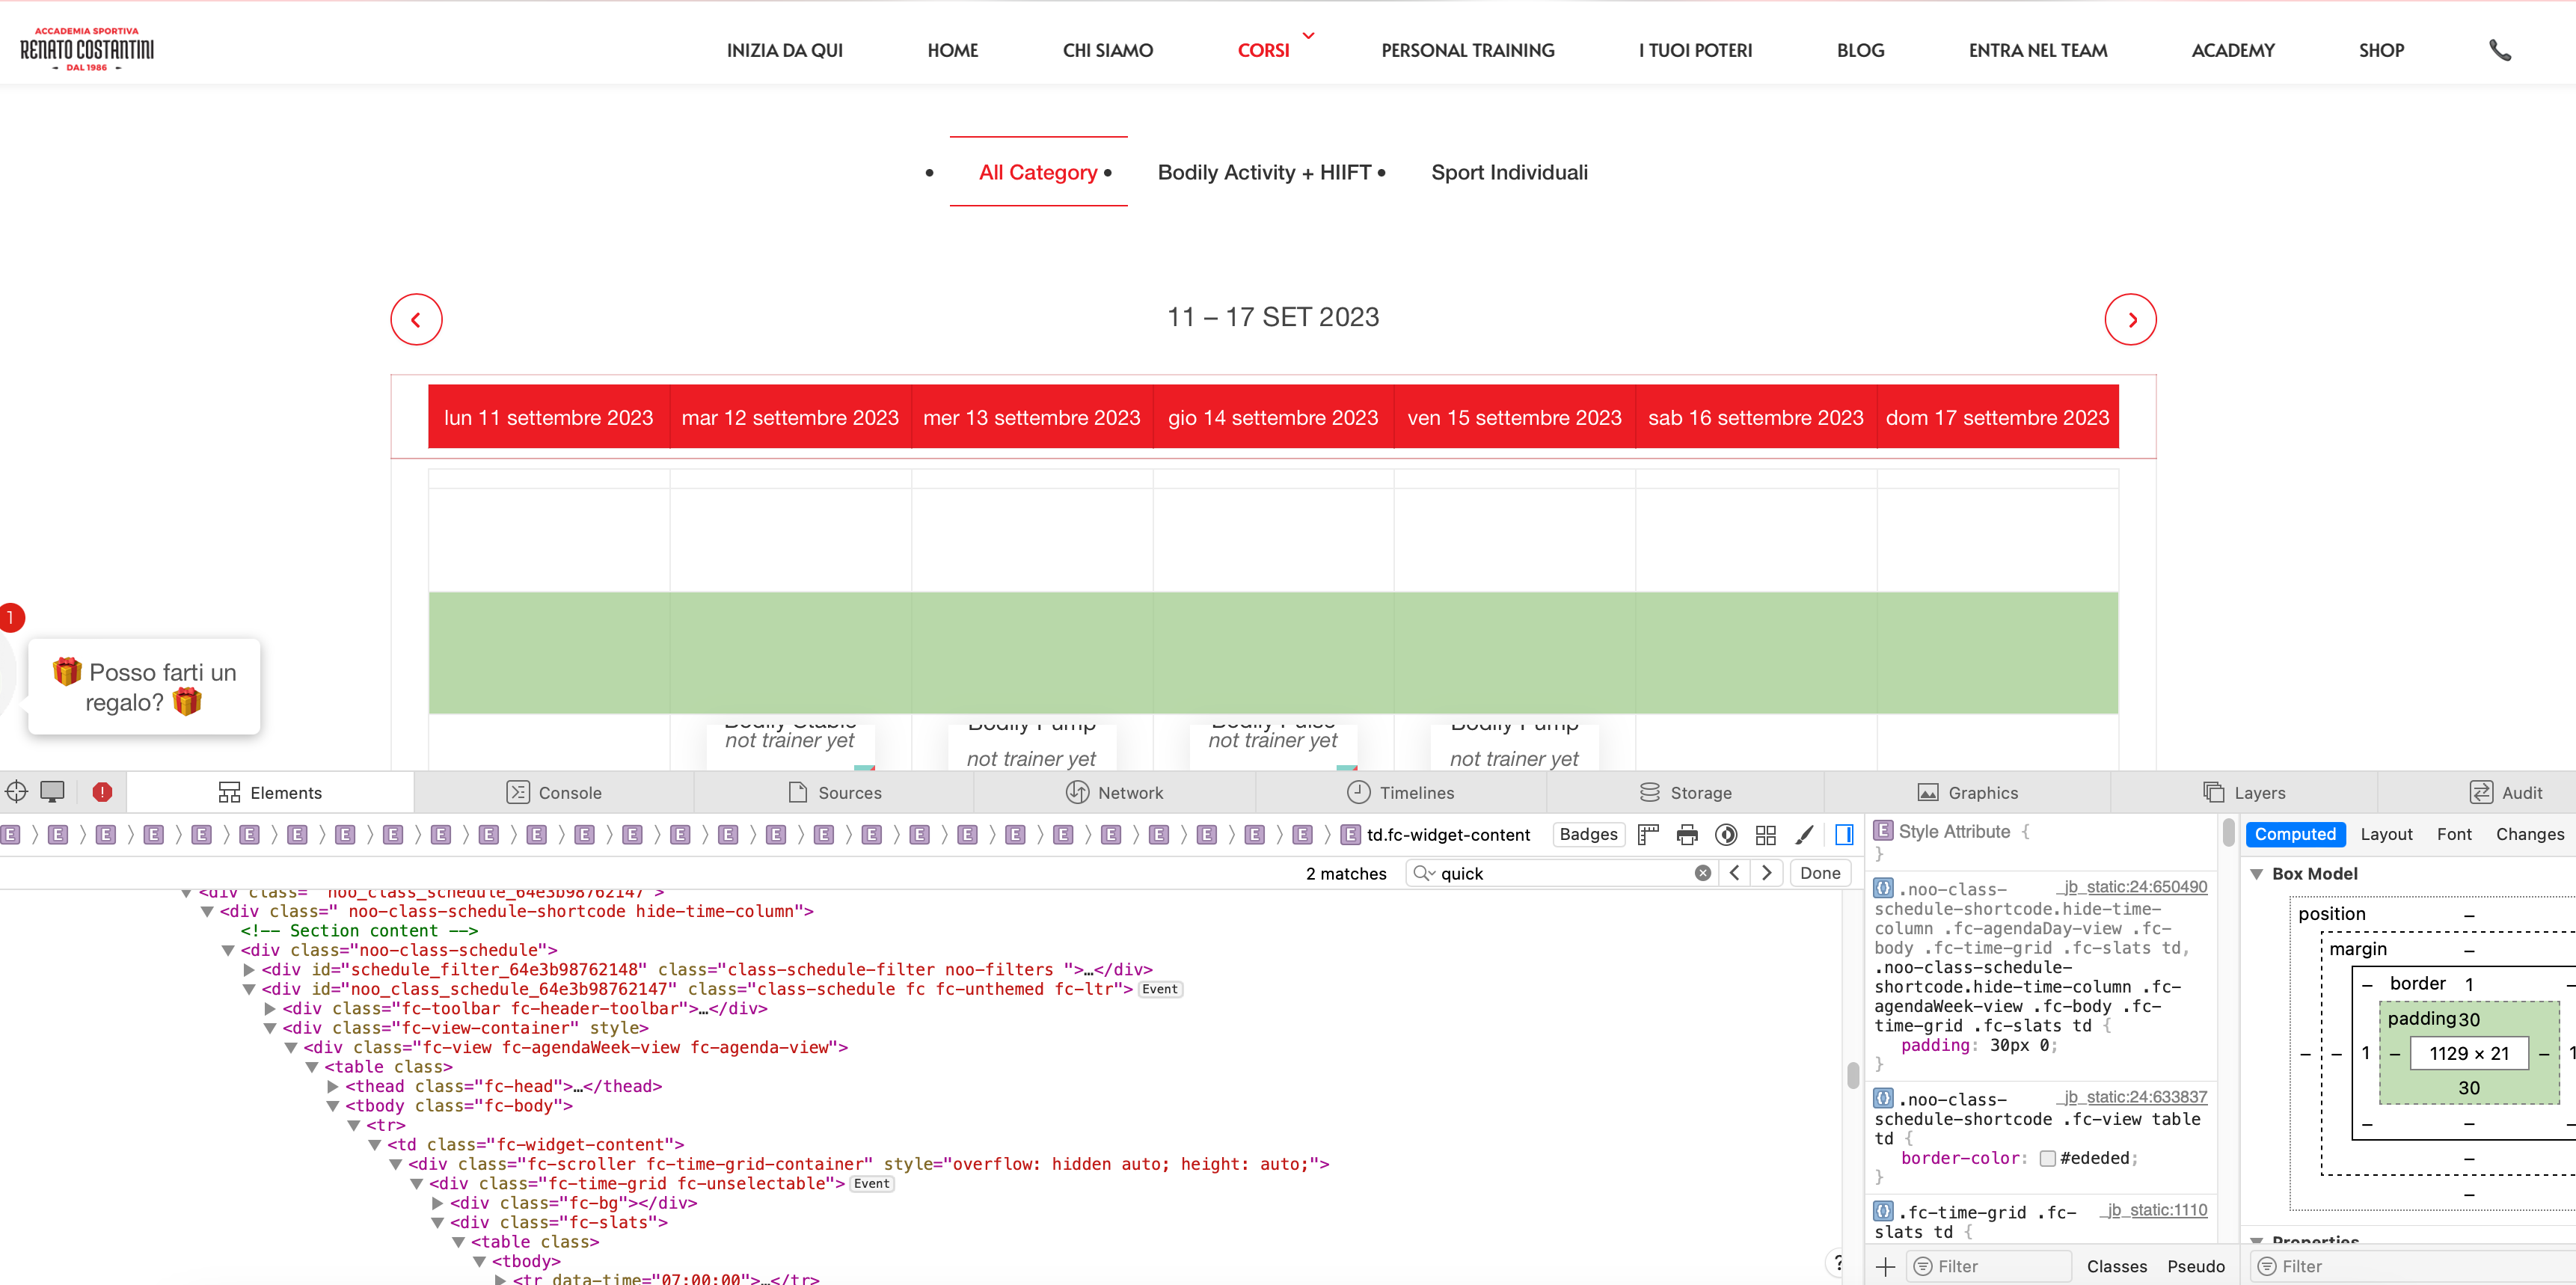Go to next week with right arrow
This screenshot has width=2576, height=1285.
coord(2130,319)
